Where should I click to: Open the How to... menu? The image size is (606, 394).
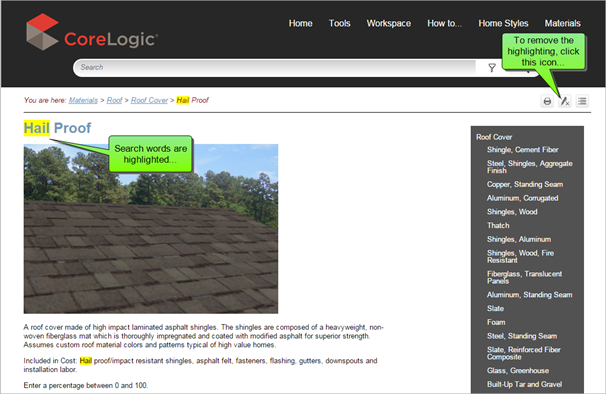(444, 24)
